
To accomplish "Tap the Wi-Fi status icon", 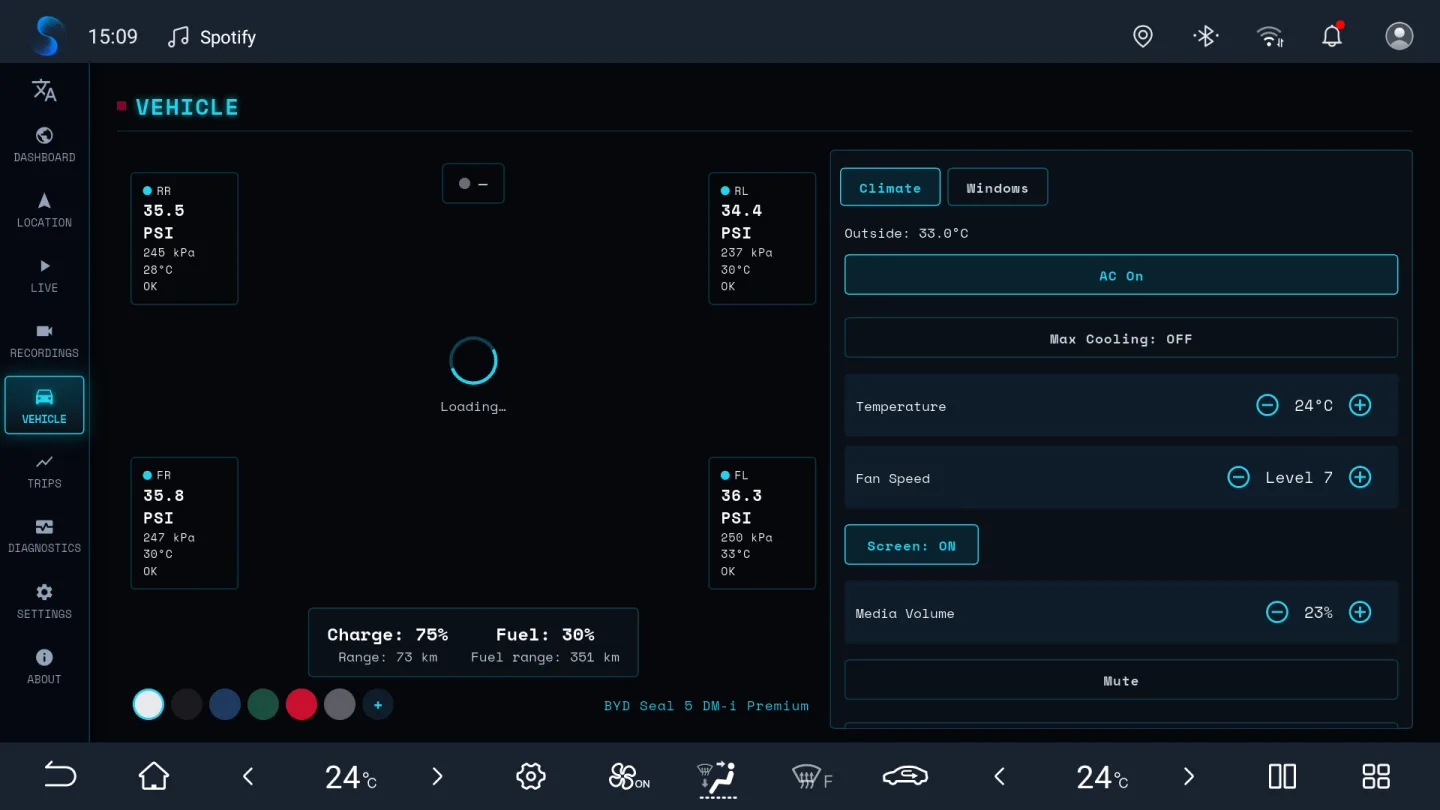I will (1270, 37).
